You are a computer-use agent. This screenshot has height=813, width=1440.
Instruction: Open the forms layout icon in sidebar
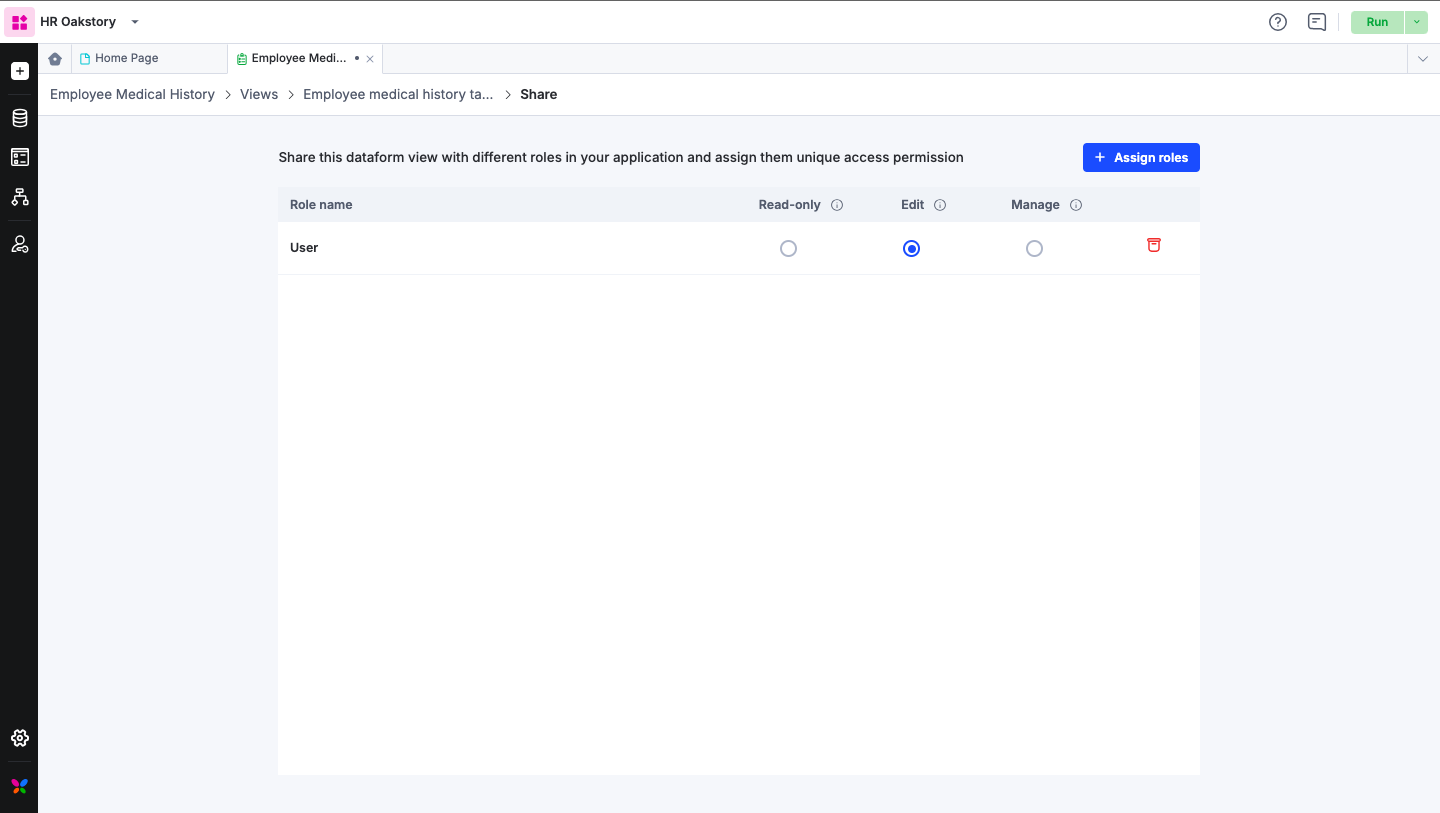click(x=20, y=157)
